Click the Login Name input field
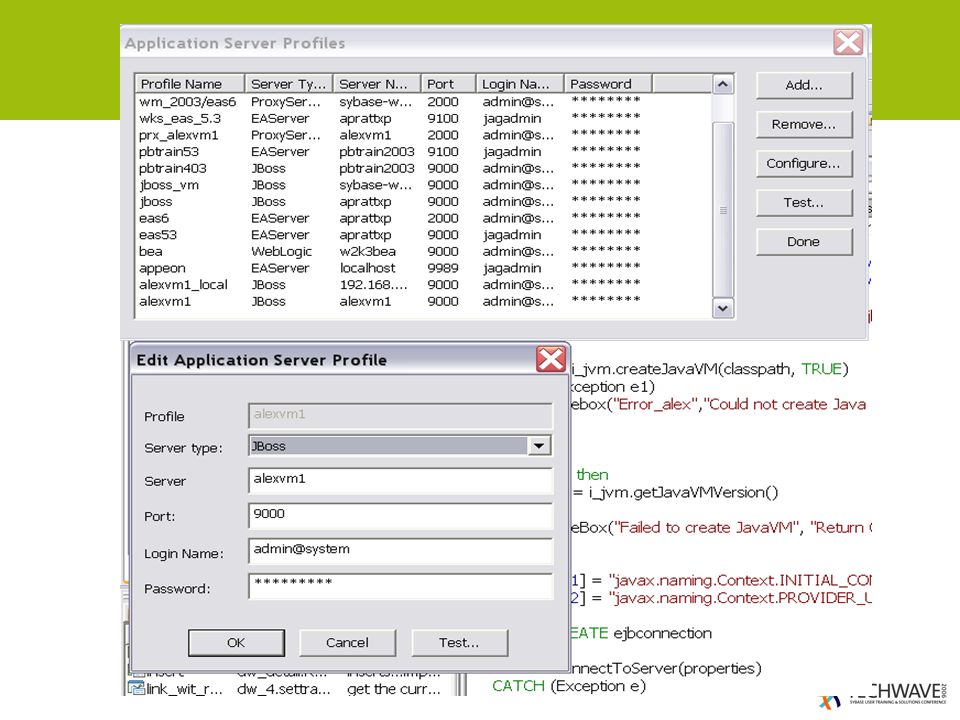Screen dimensions: 960x720 coord(400,550)
